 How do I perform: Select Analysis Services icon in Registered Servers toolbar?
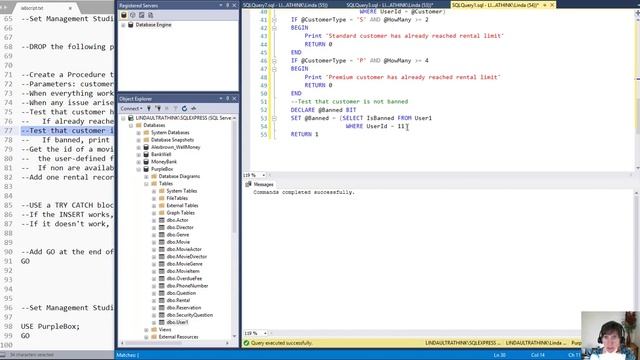(133, 15)
